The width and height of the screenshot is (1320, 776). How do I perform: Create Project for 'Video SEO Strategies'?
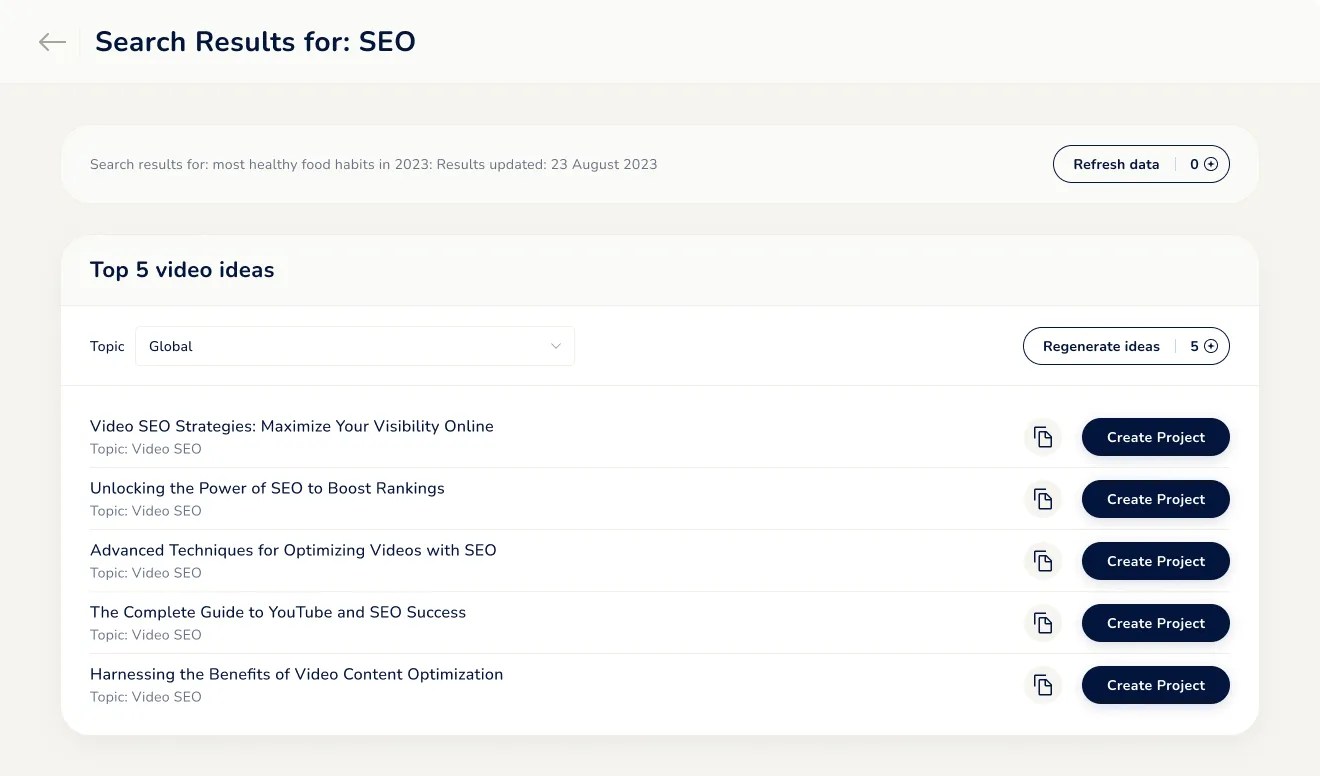[1155, 437]
